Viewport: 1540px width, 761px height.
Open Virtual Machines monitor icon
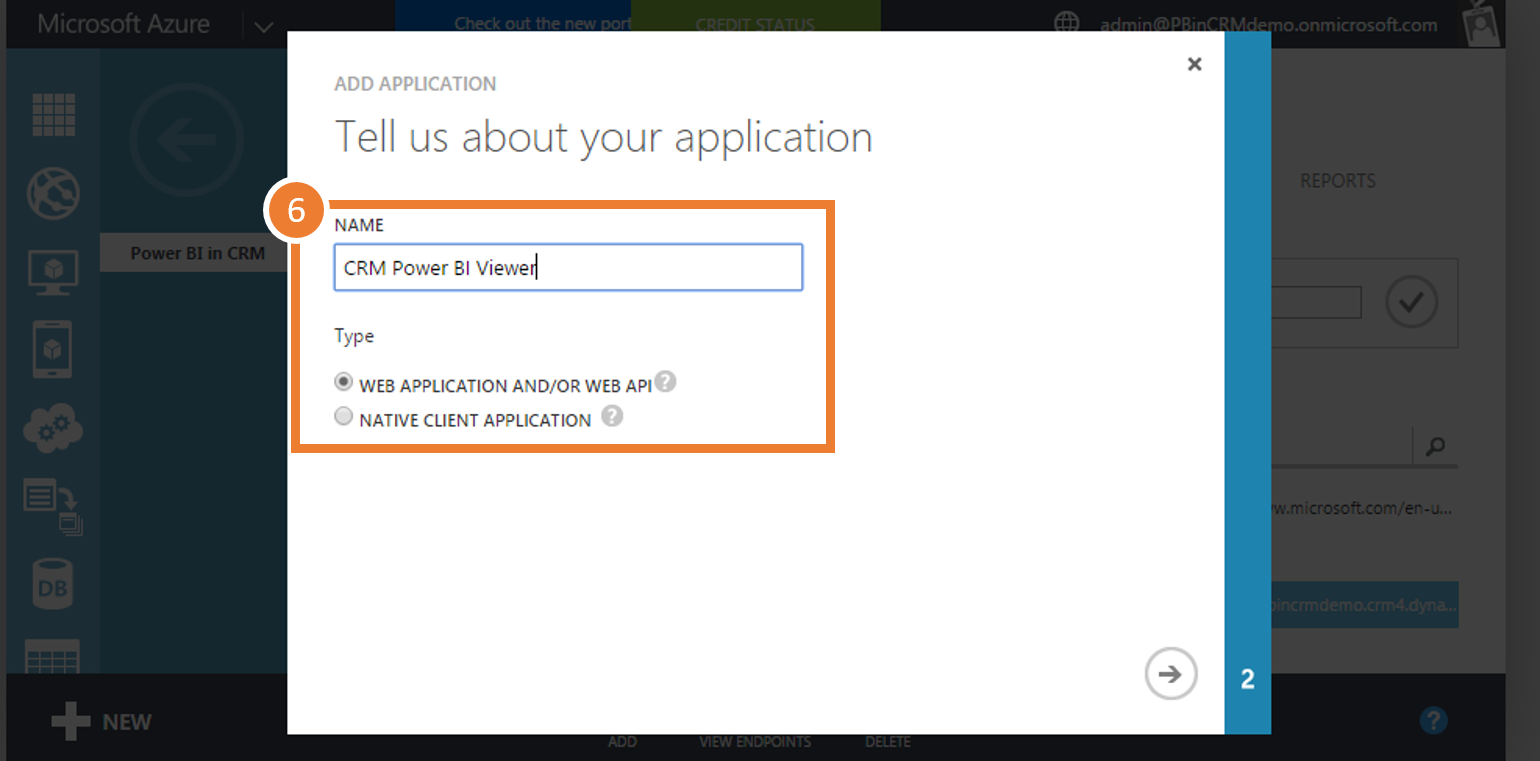tap(53, 271)
